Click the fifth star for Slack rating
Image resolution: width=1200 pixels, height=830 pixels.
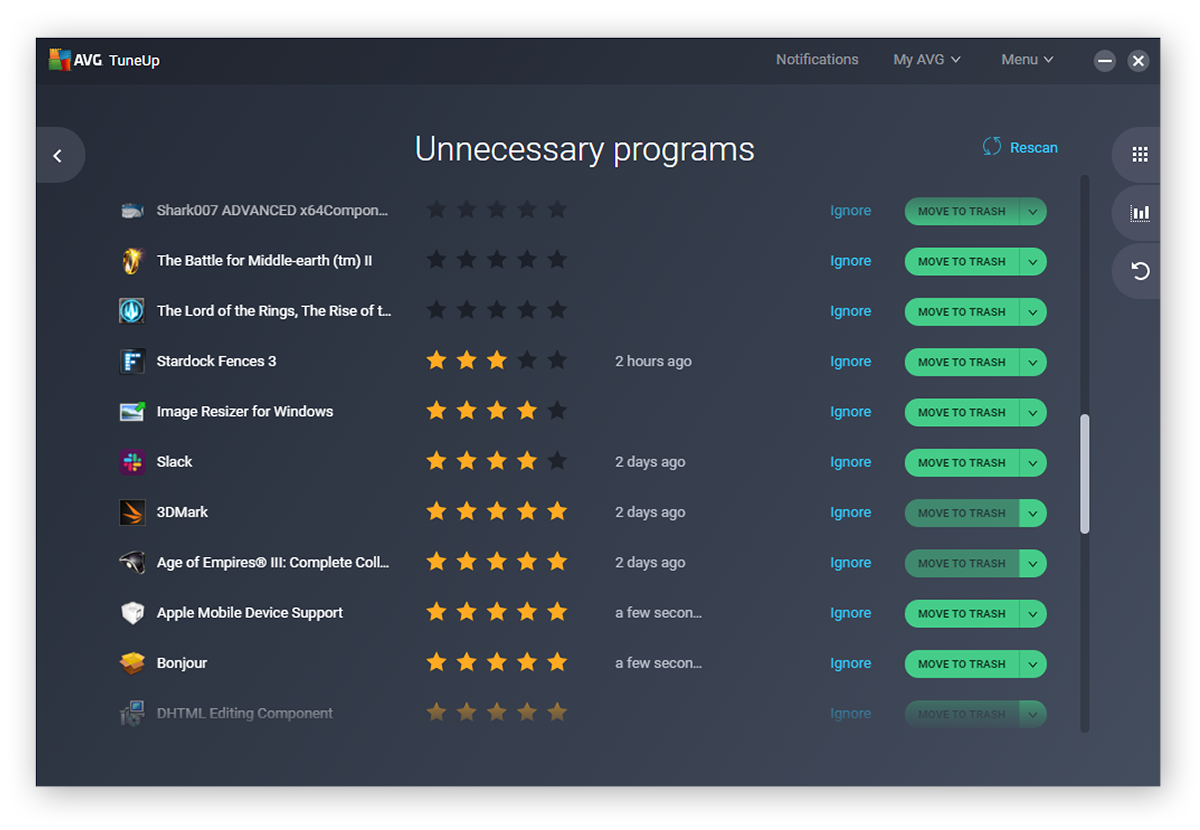point(557,462)
